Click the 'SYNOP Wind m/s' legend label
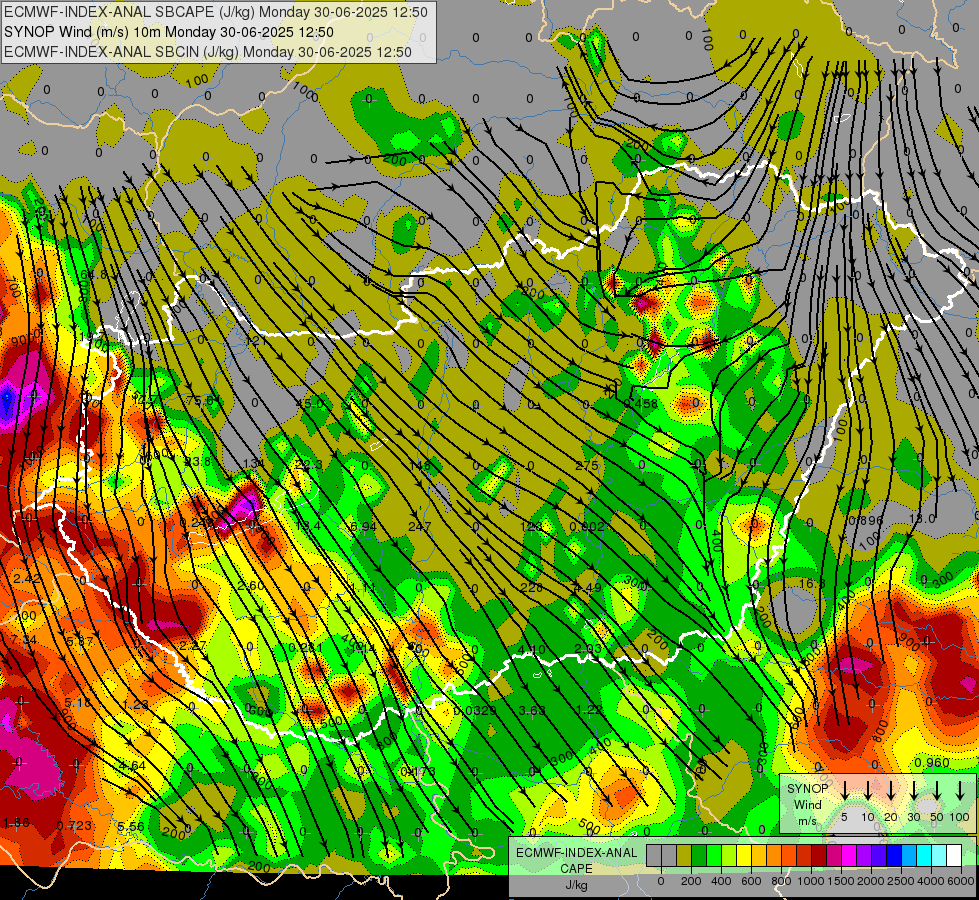Image resolution: width=979 pixels, height=900 pixels. 807,804
